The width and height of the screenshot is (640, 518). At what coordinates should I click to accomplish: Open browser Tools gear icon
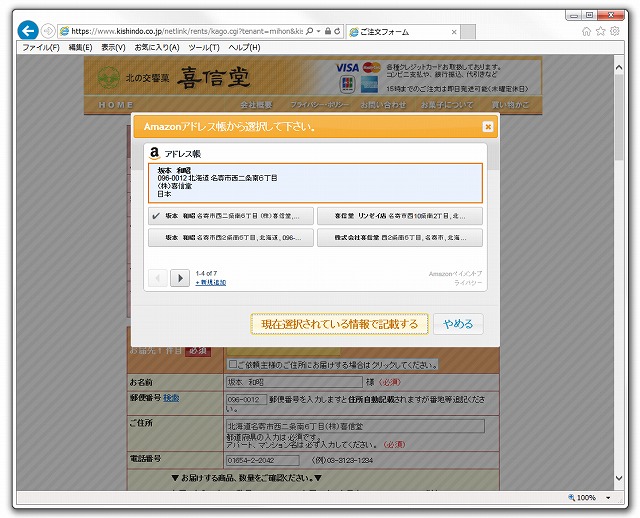614,31
